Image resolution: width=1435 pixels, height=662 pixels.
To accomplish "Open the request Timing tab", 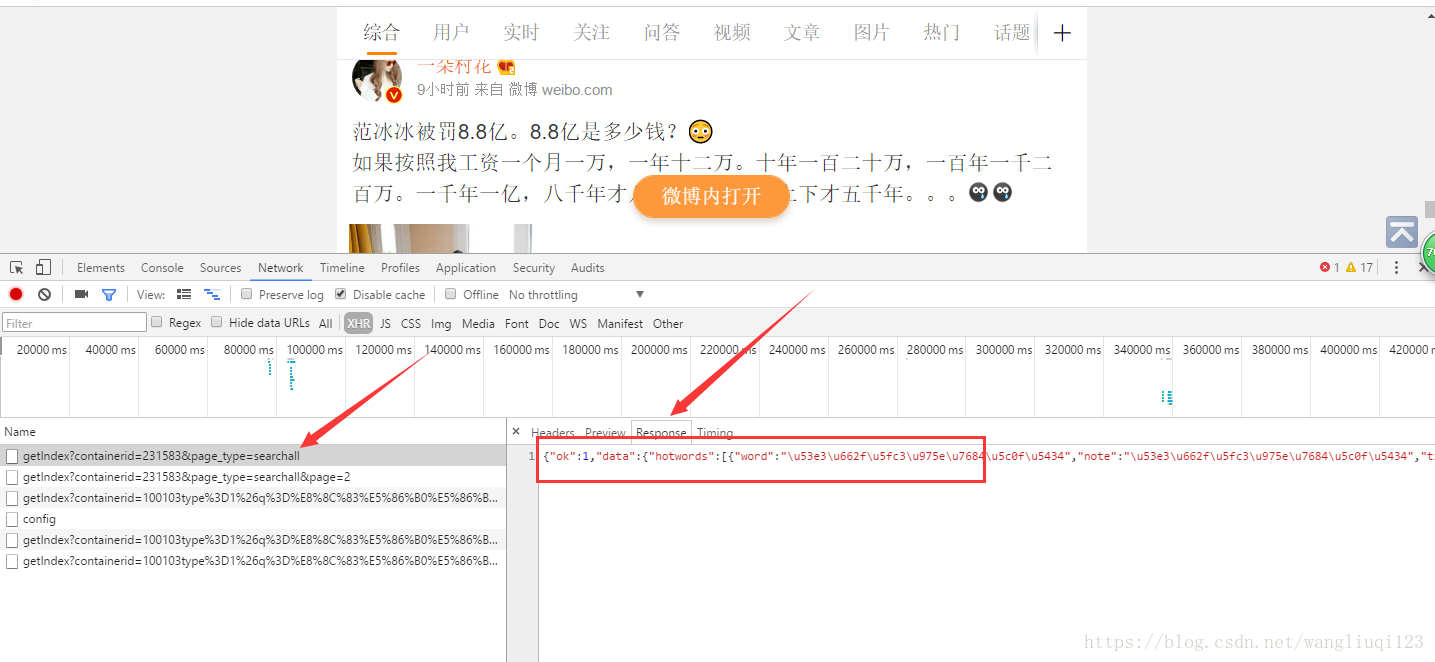I will point(715,433).
